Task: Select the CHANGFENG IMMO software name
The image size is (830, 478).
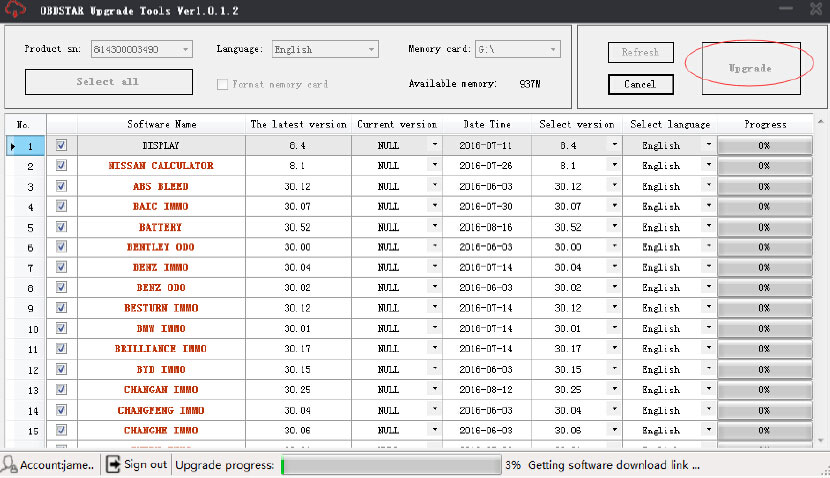Action: pyautogui.click(x=161, y=410)
